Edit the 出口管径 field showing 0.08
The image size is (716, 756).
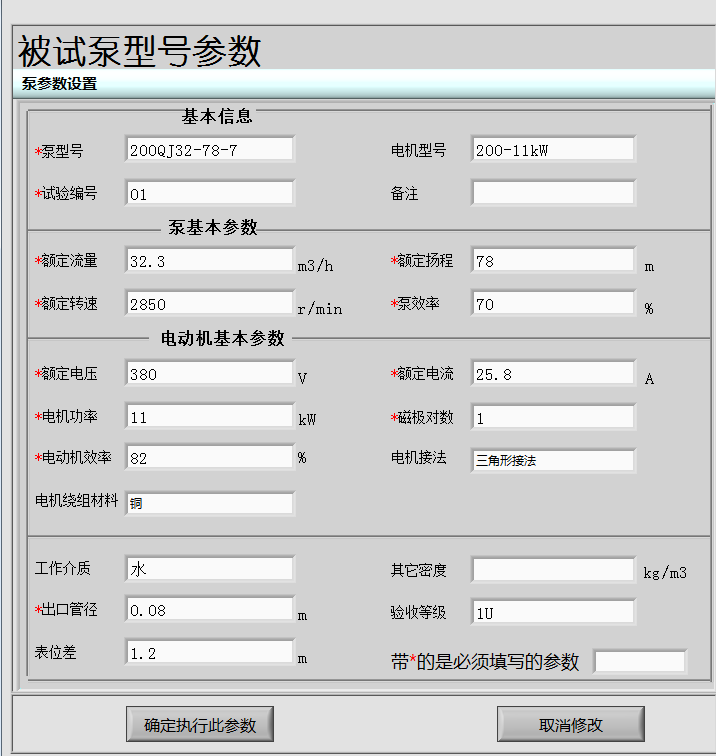210,609
